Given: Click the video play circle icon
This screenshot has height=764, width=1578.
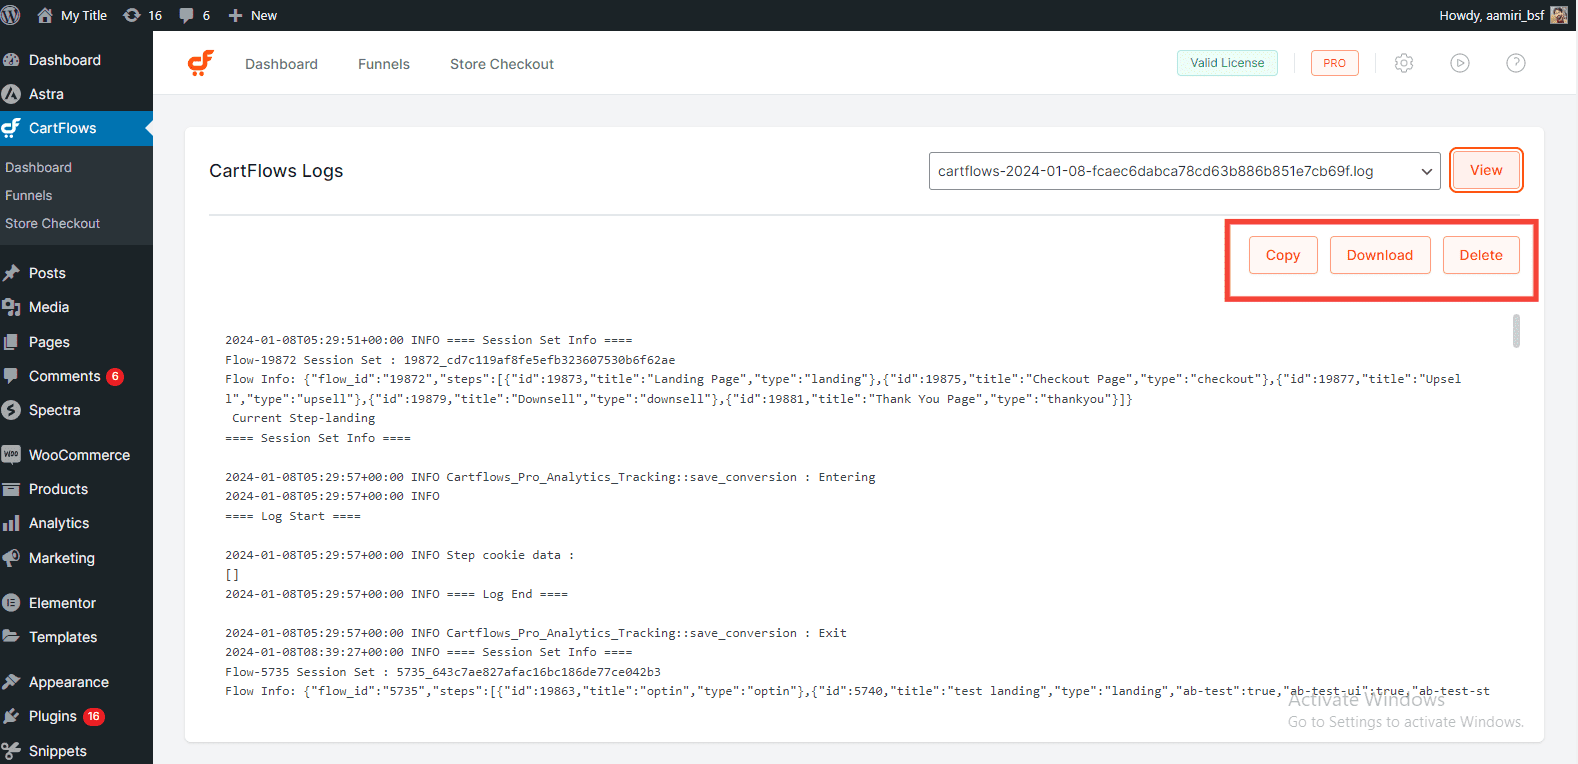Looking at the screenshot, I should 1460,63.
